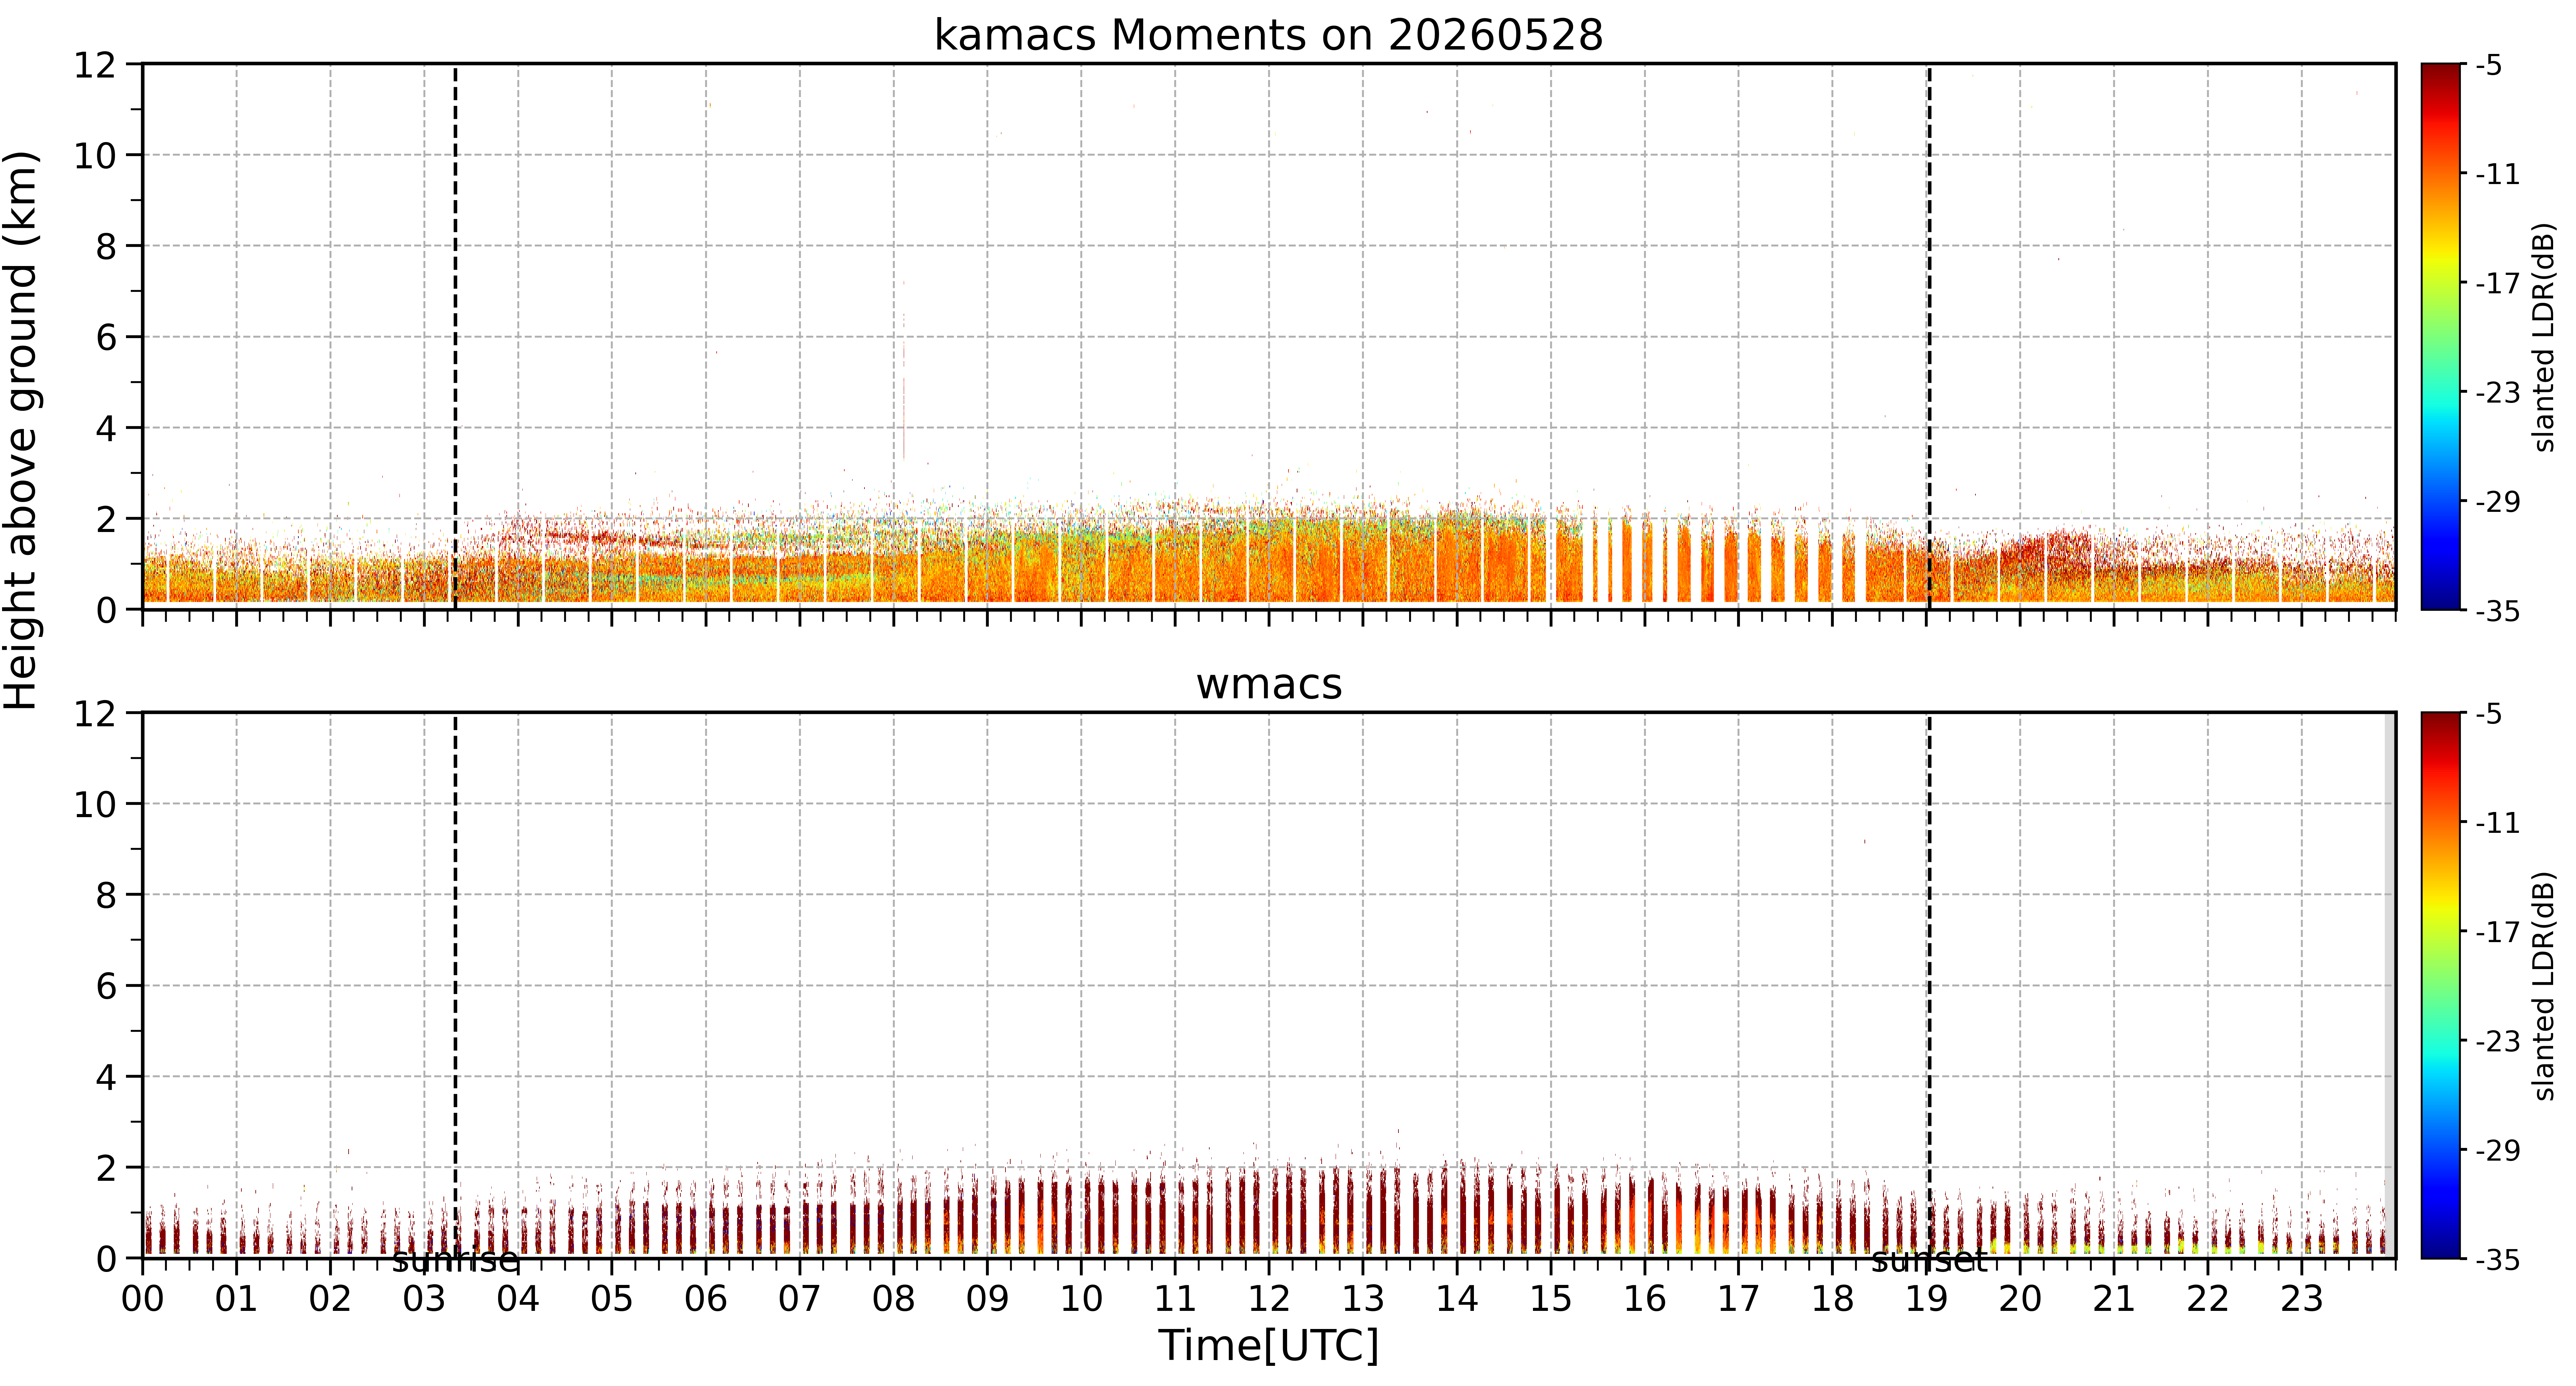2576x1386 pixels.
Task: Click the sunrise dashed line in kamacs panel
Action: tap(455, 337)
